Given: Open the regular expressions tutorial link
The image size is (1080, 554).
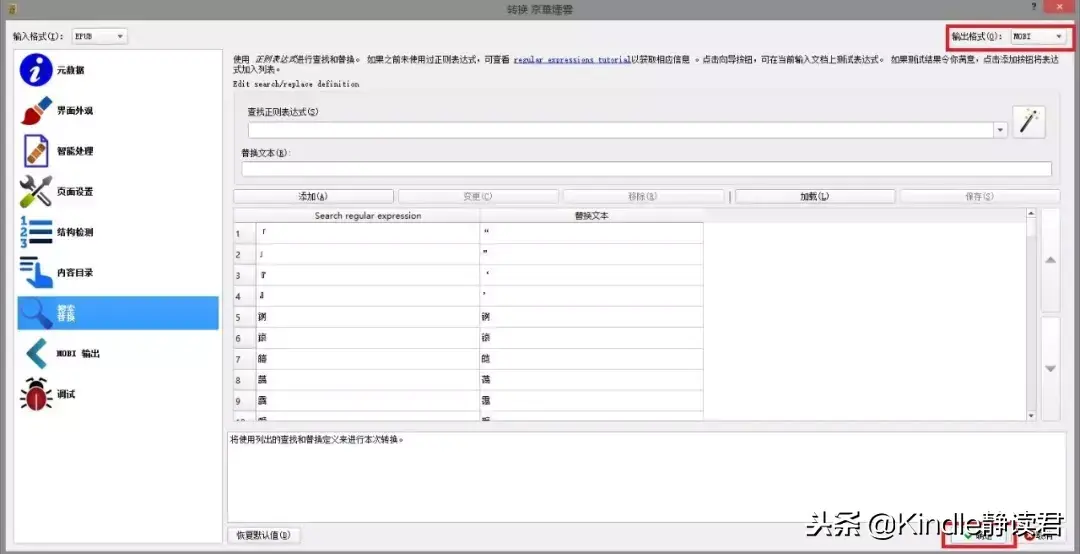Looking at the screenshot, I should point(572,60).
